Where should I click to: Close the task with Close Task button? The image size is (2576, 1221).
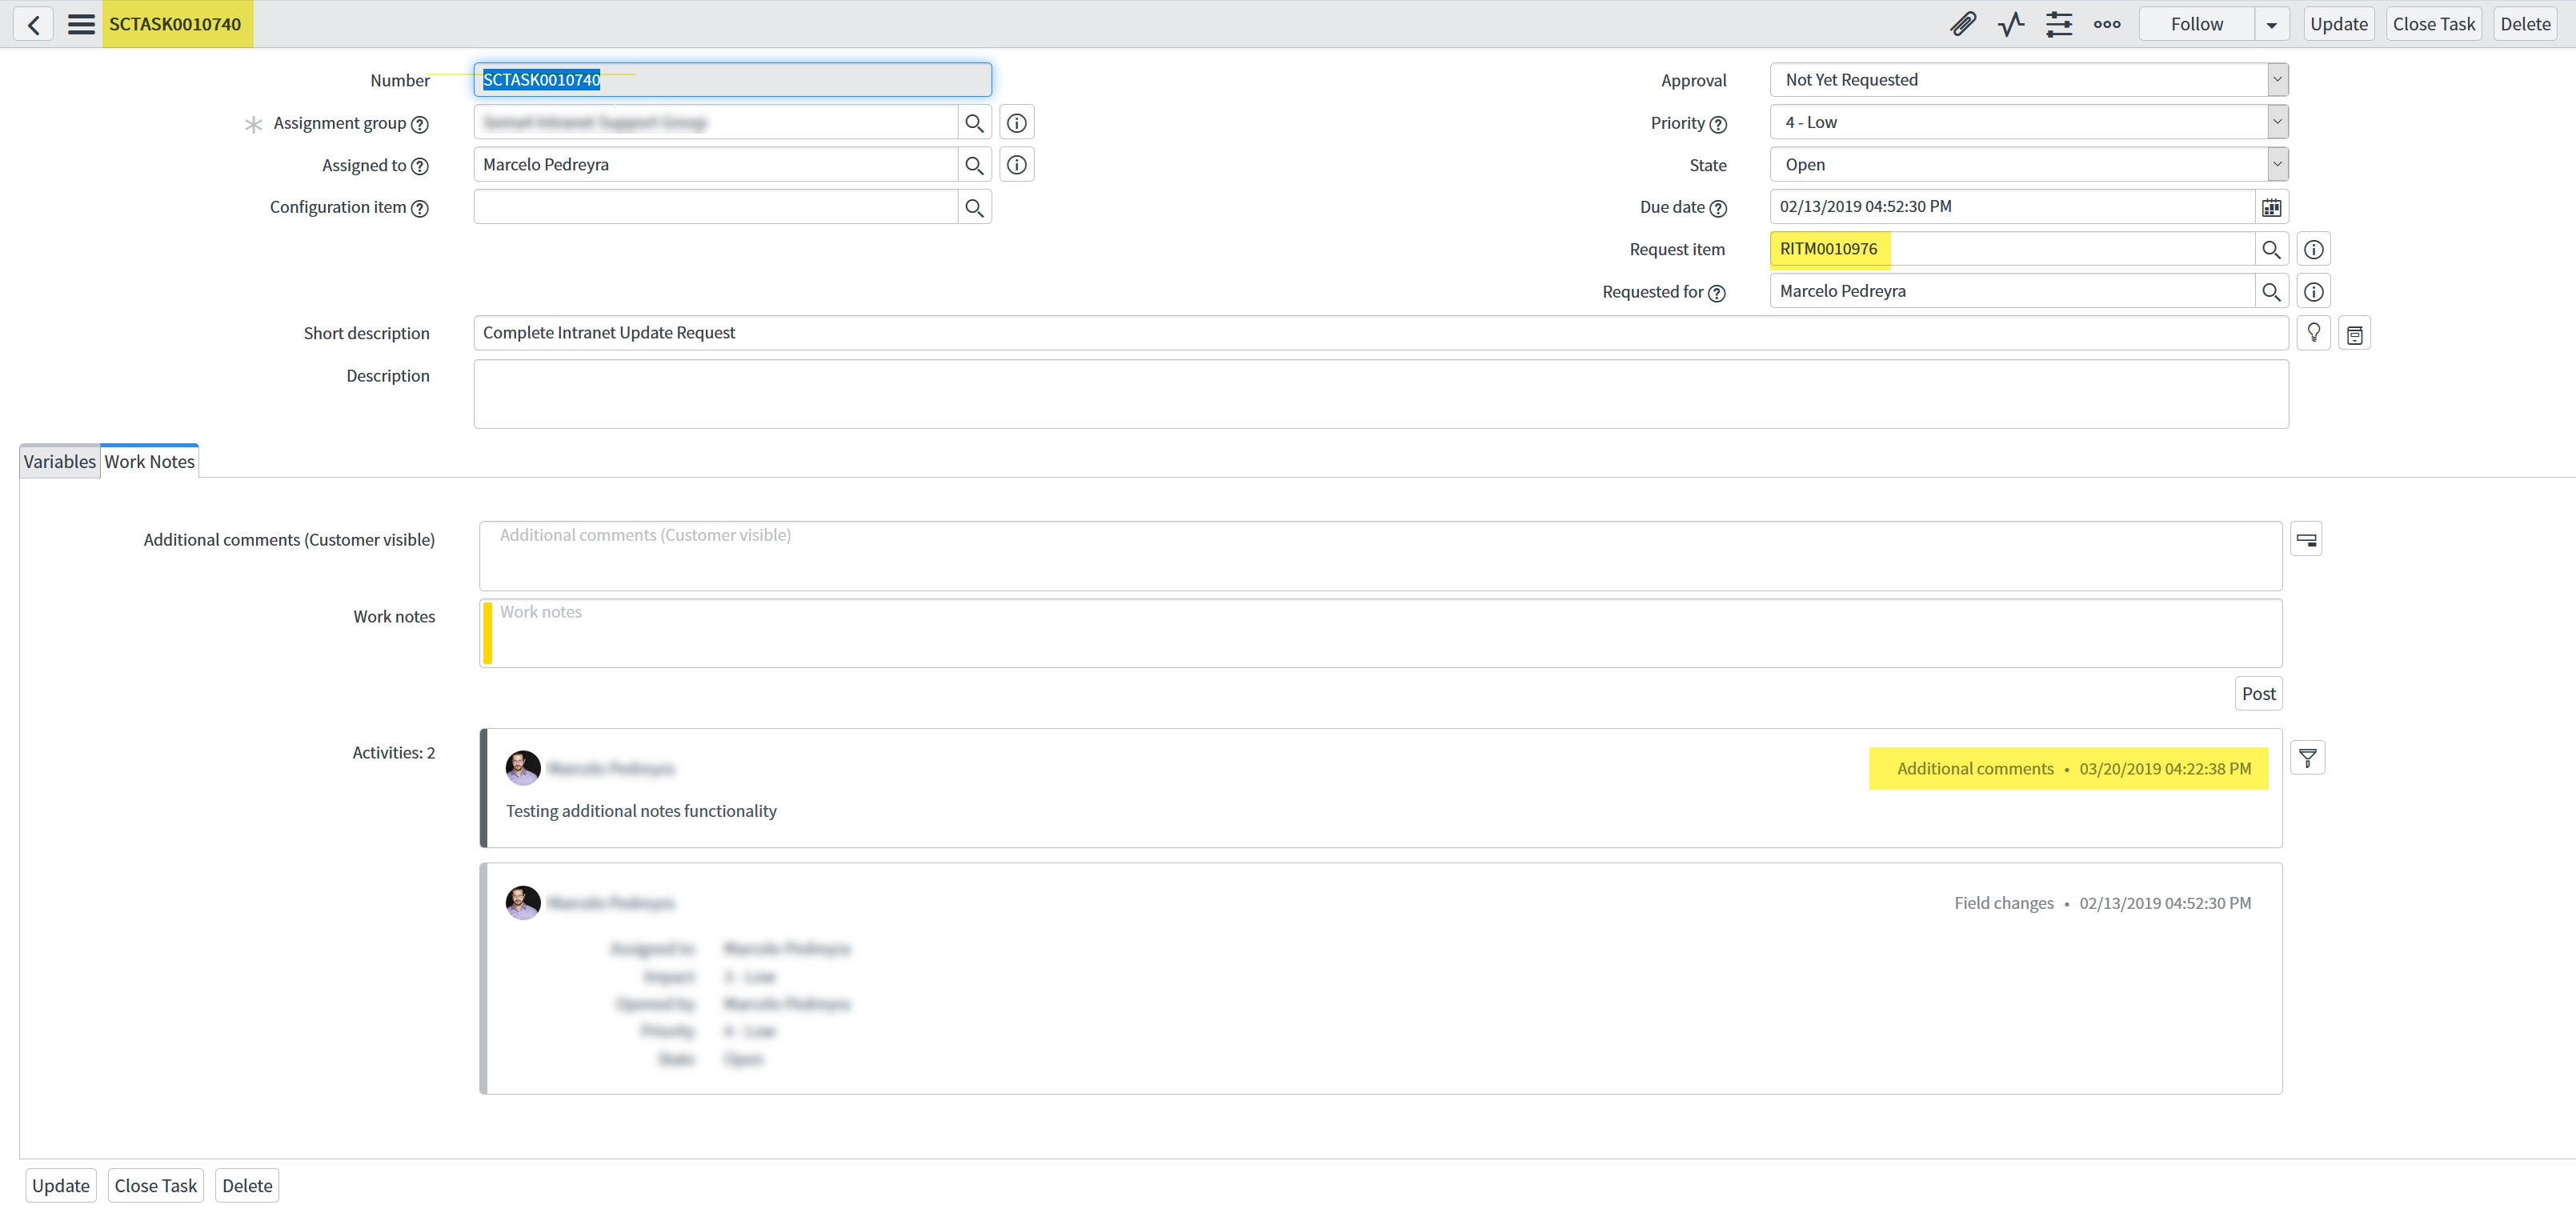(2434, 23)
